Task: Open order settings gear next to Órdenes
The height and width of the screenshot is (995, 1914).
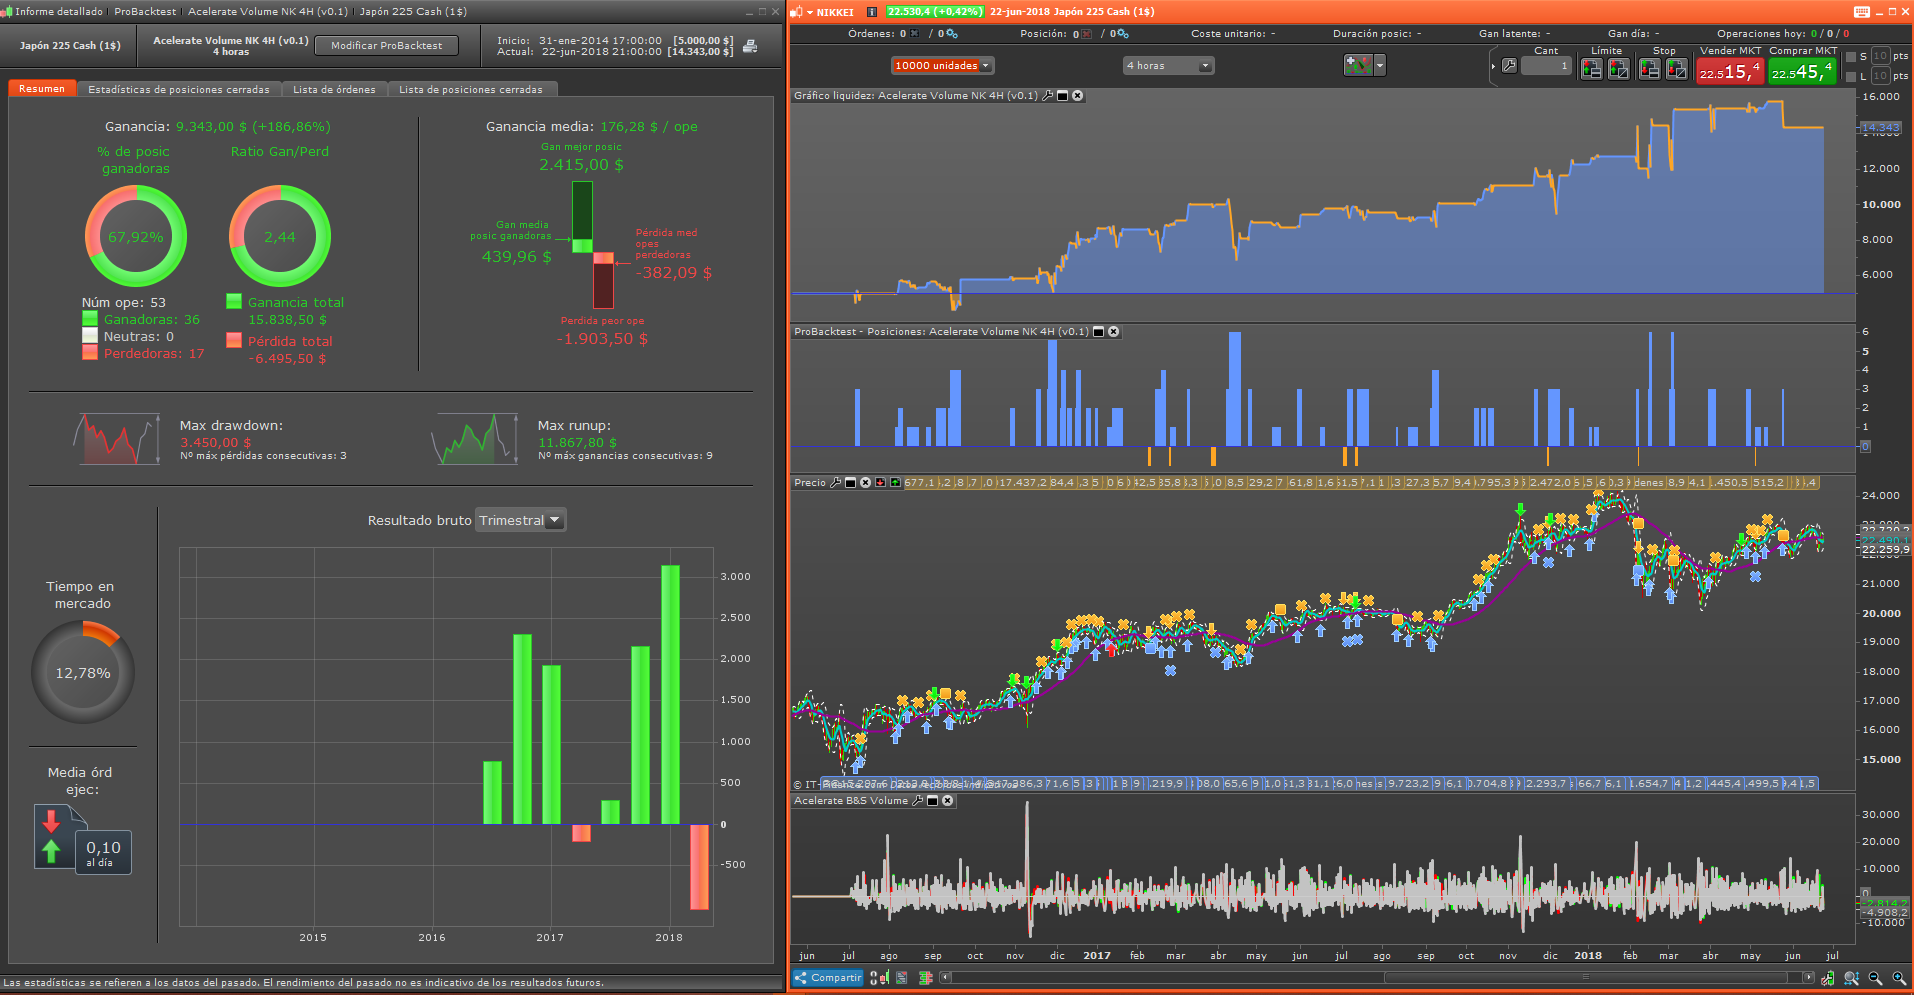Action: [x=953, y=34]
